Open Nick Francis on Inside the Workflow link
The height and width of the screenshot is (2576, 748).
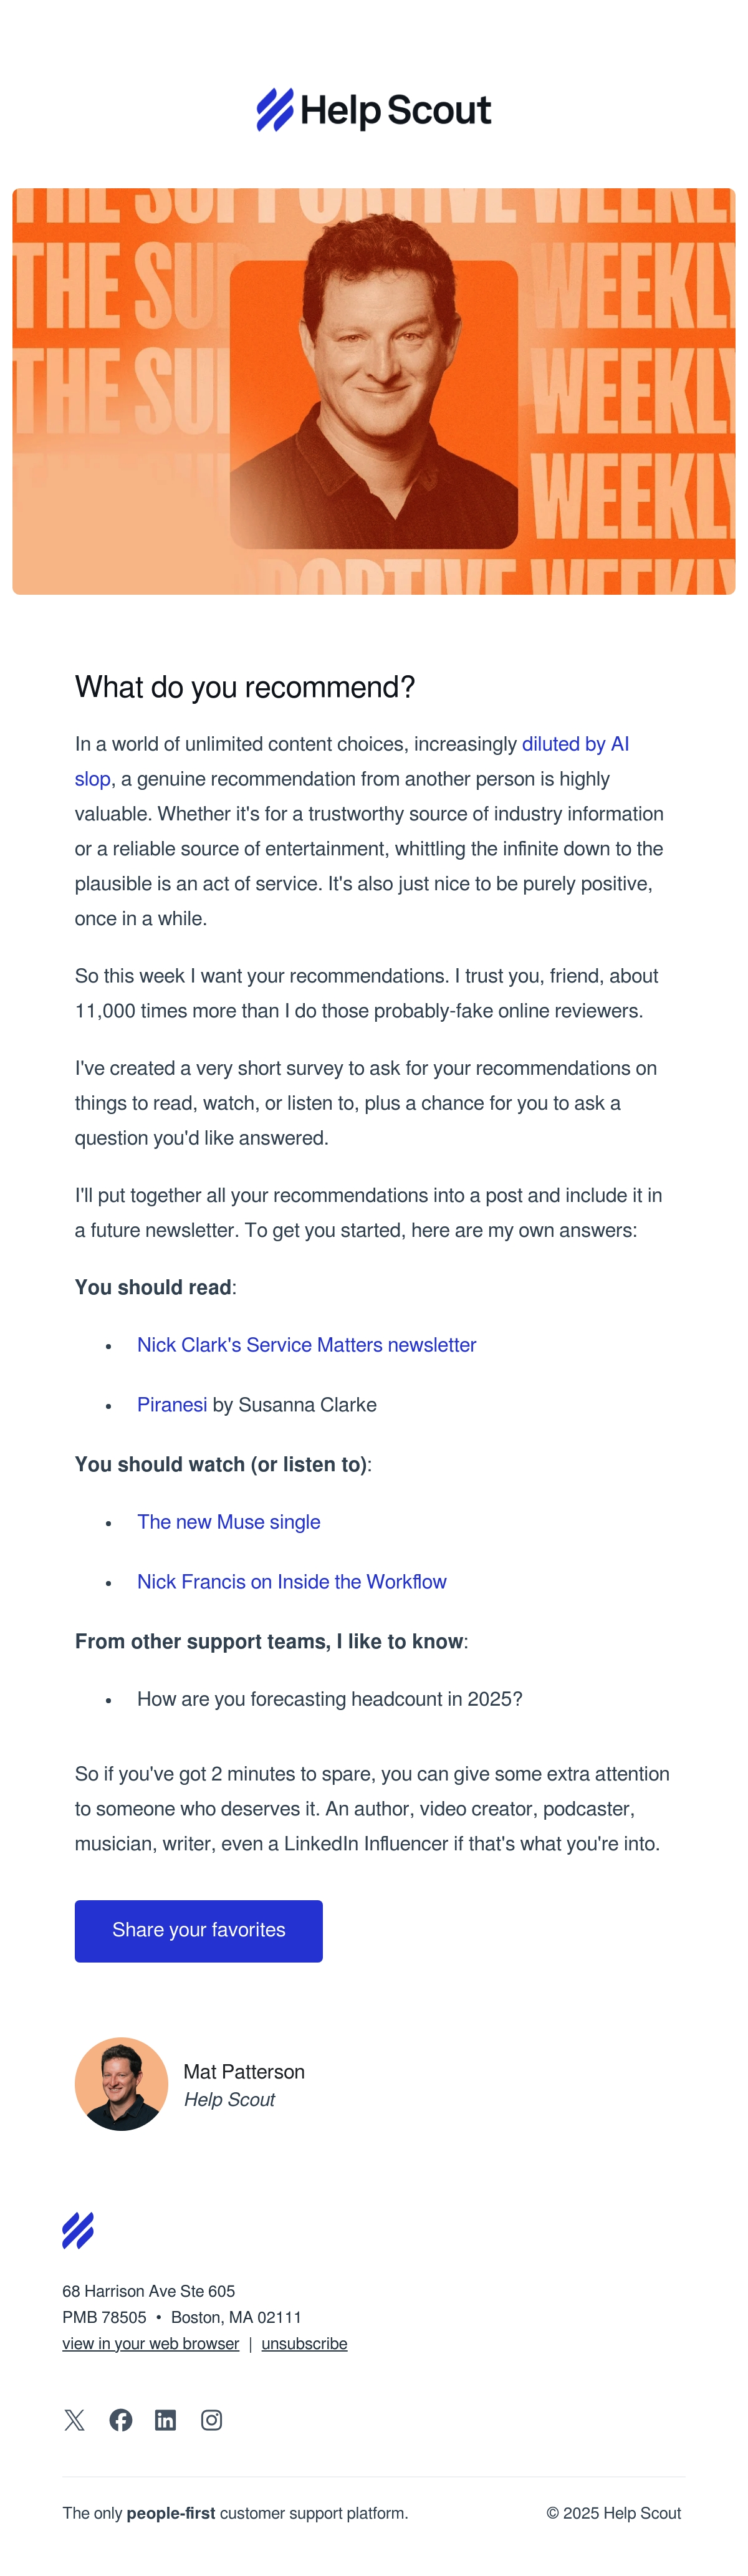pyautogui.click(x=292, y=1582)
